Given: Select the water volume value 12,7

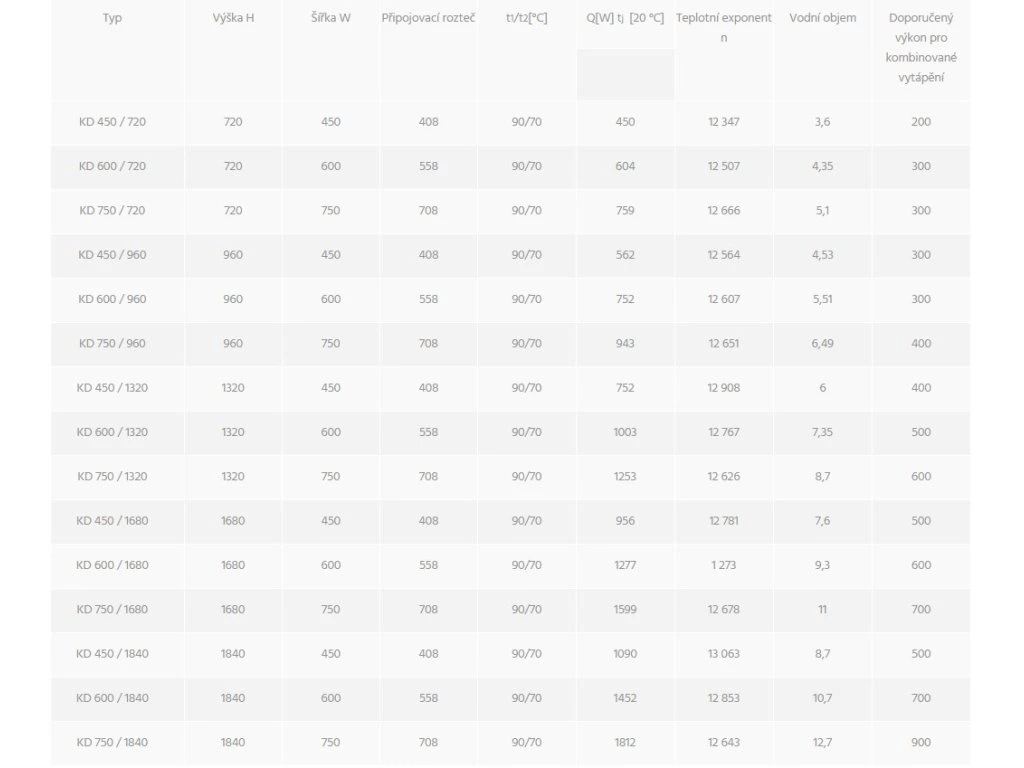Looking at the screenshot, I should pos(822,742).
